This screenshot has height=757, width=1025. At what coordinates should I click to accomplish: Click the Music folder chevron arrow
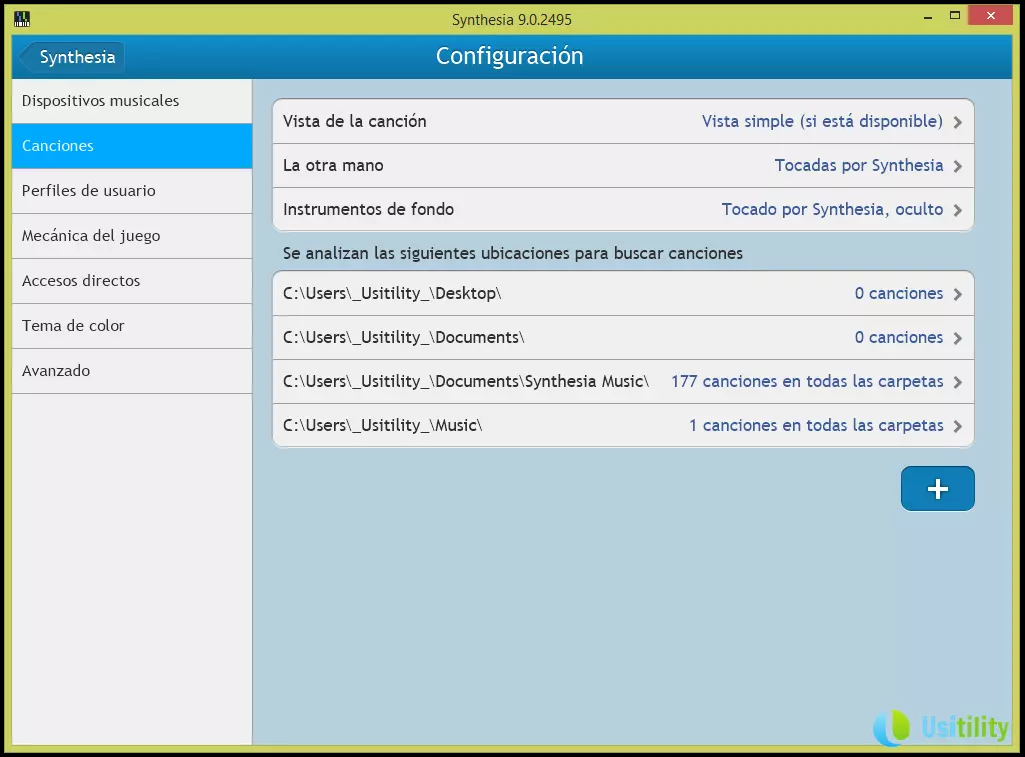pyautogui.click(x=958, y=426)
